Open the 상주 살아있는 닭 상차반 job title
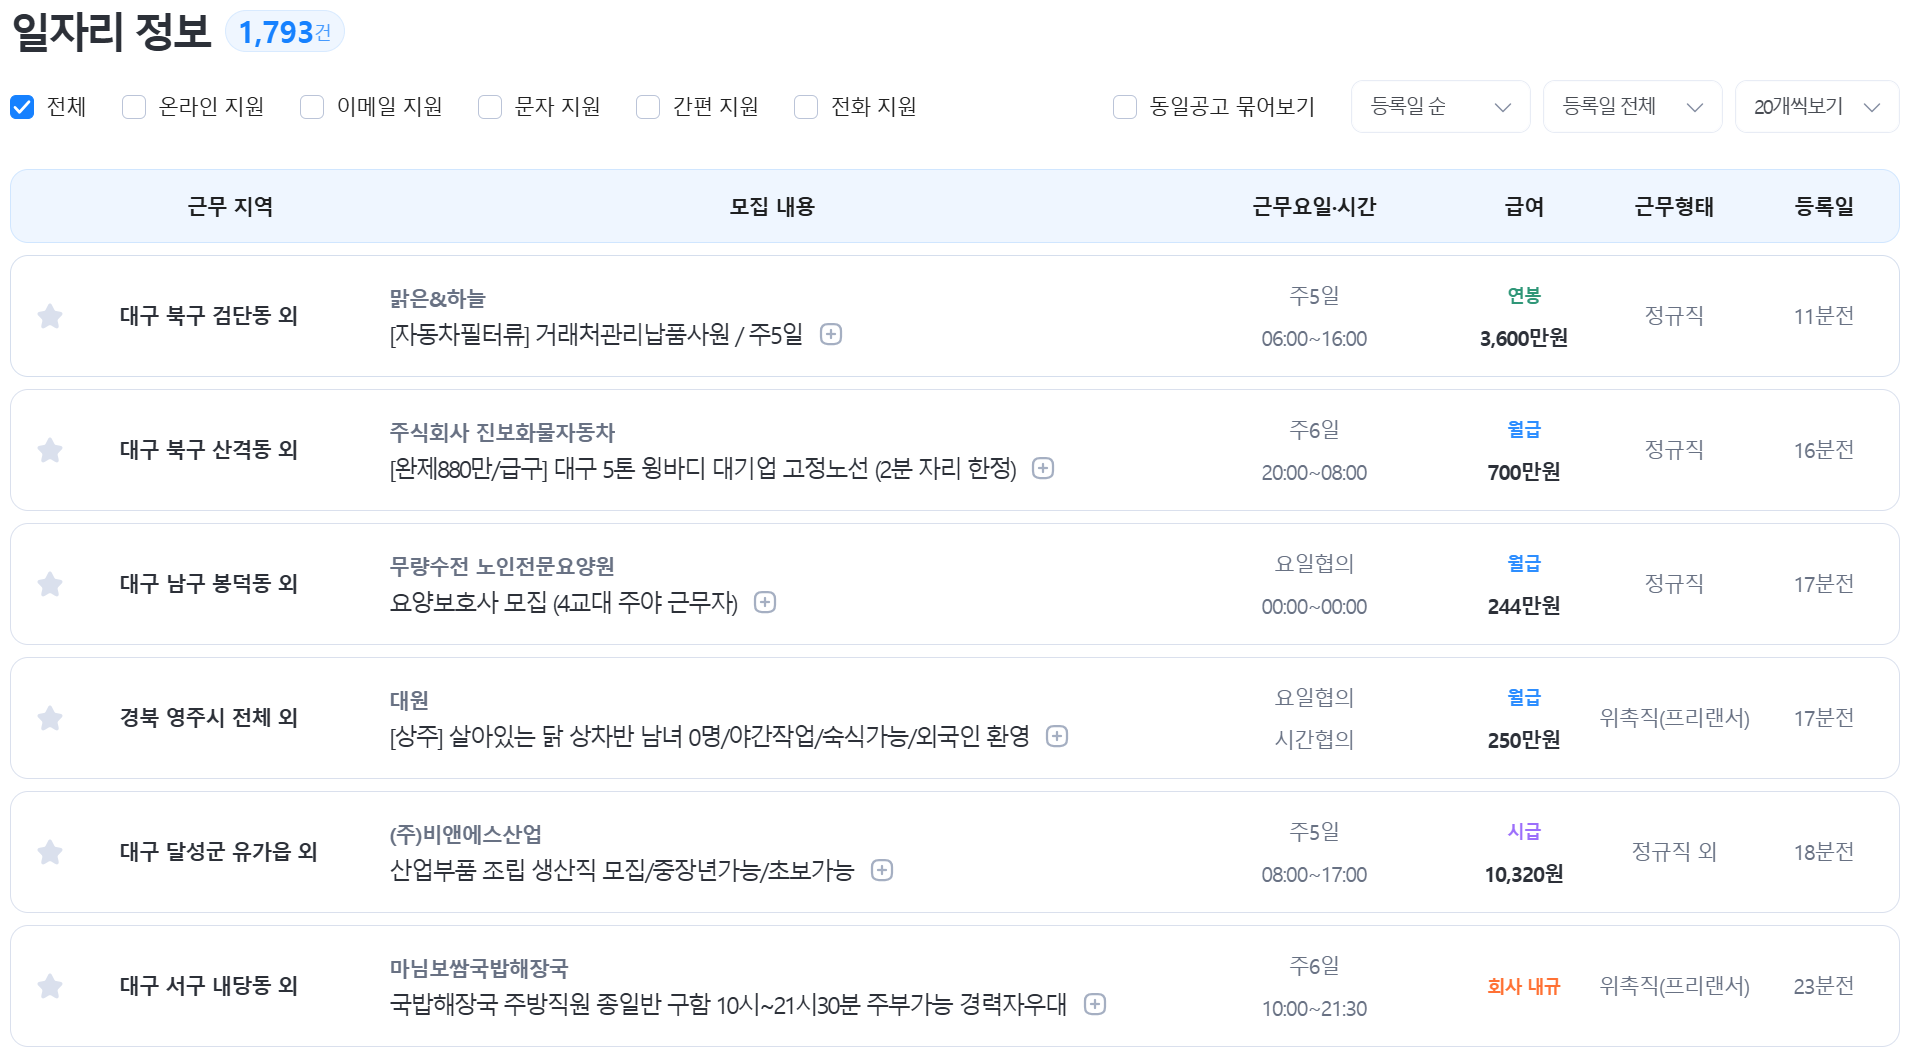This screenshot has height=1051, width=1909. (x=709, y=736)
